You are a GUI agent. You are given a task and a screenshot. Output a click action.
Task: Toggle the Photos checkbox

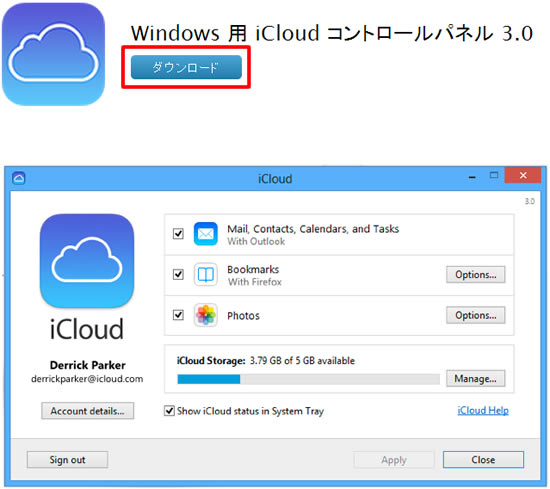pyautogui.click(x=178, y=315)
